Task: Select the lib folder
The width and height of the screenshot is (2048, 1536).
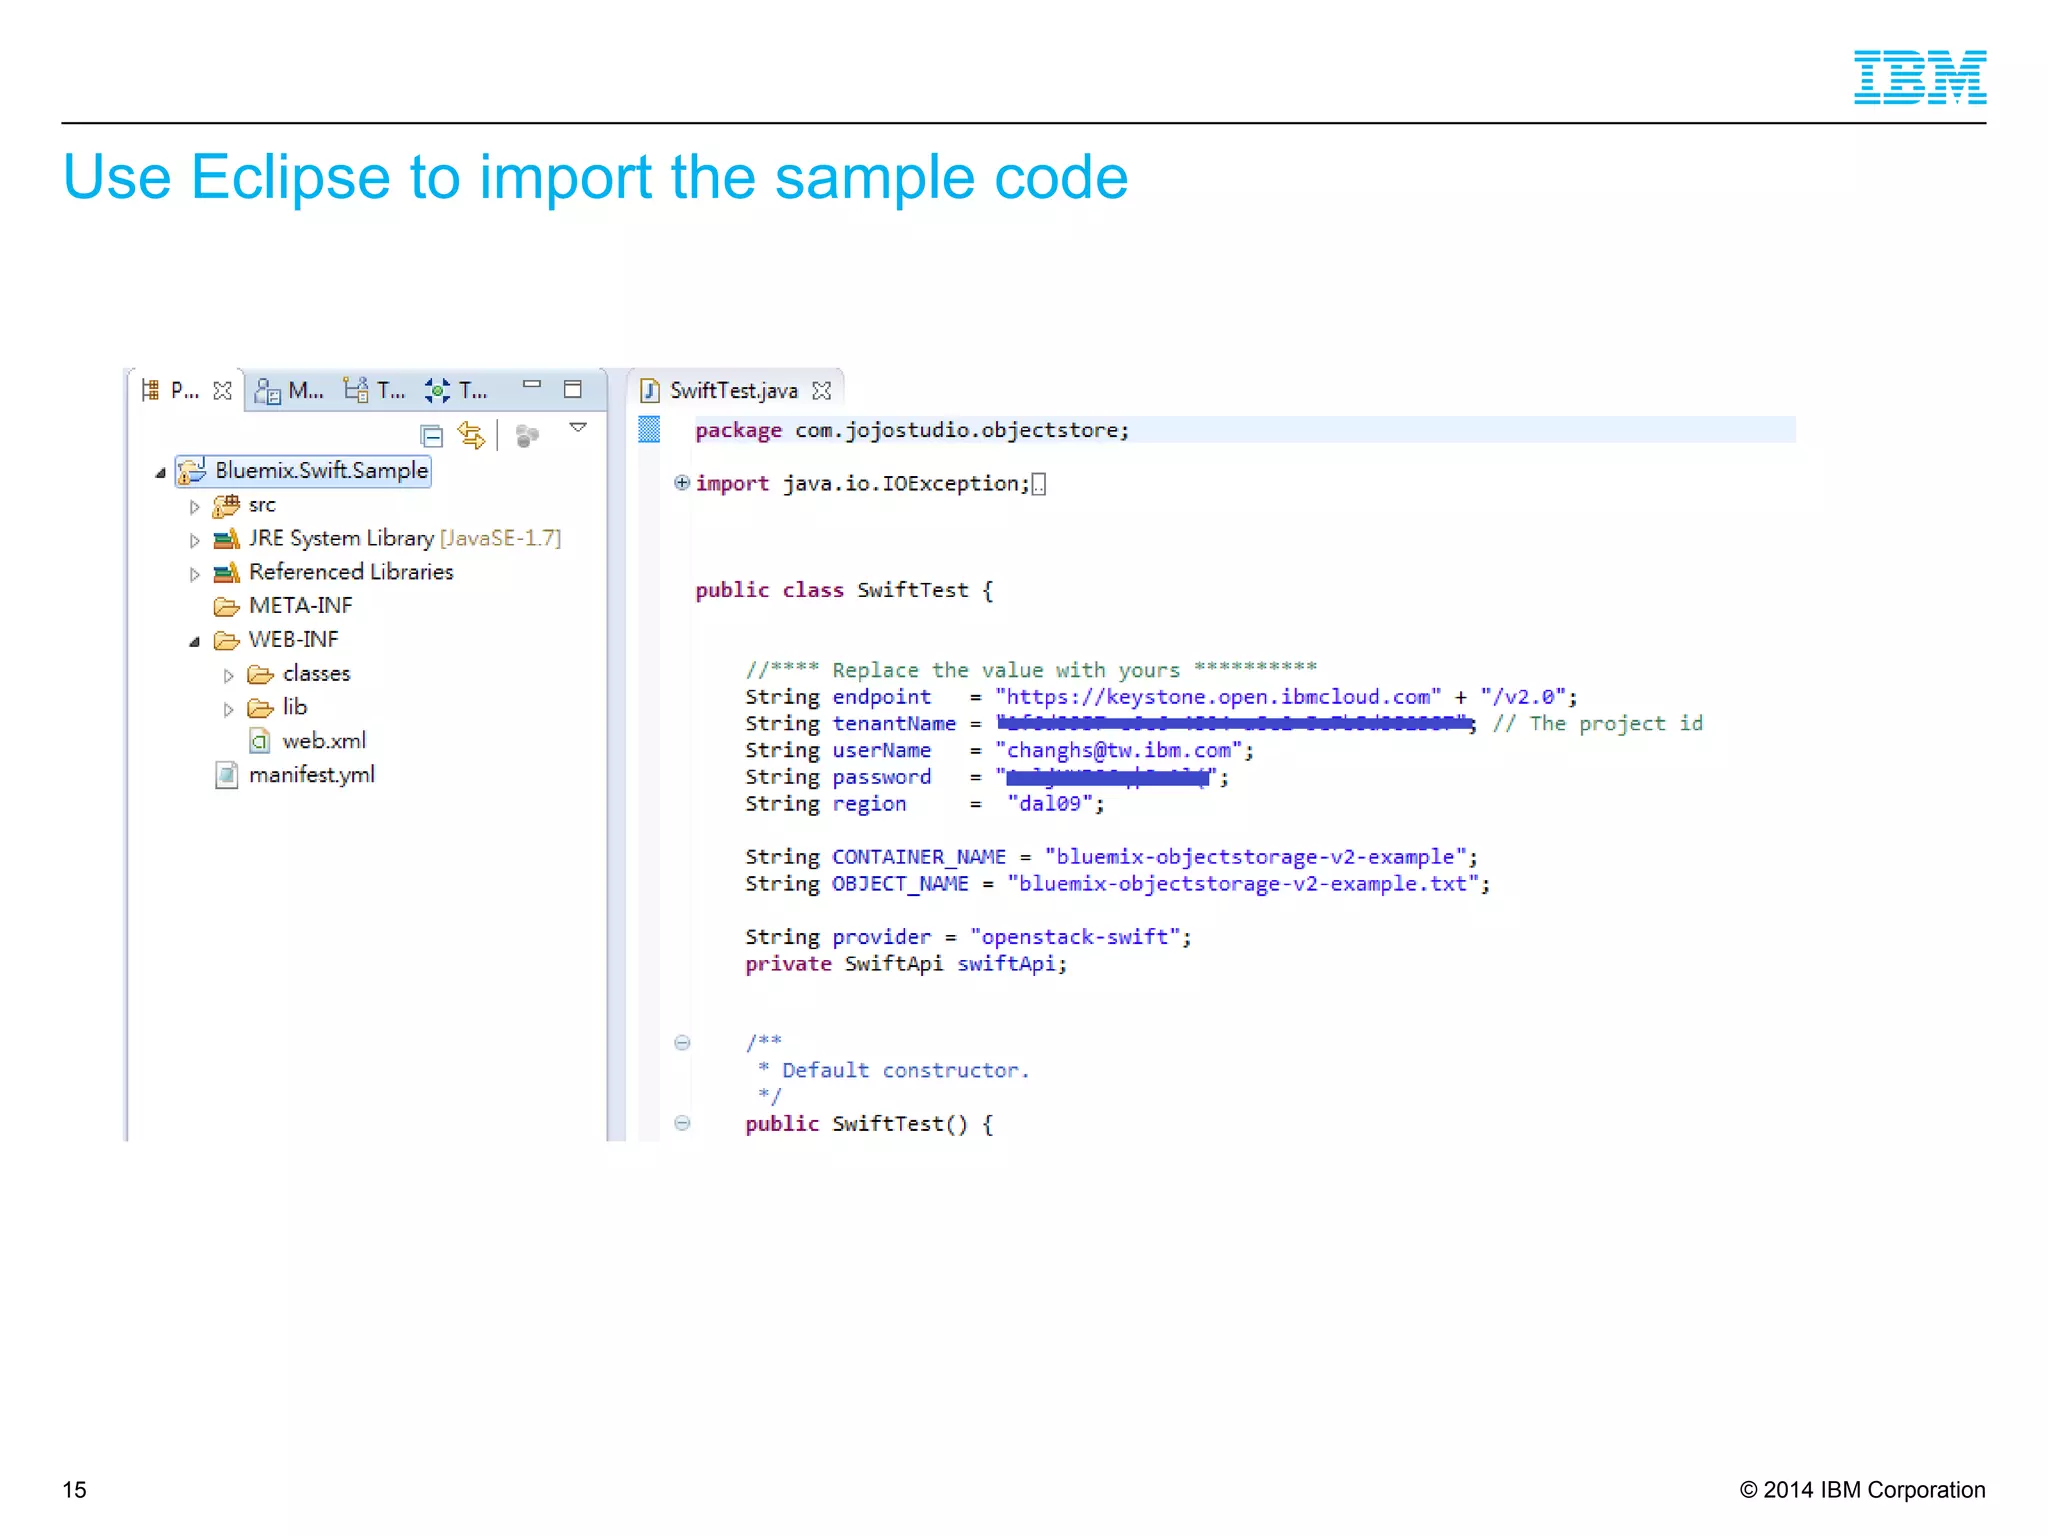Action: click(x=277, y=708)
